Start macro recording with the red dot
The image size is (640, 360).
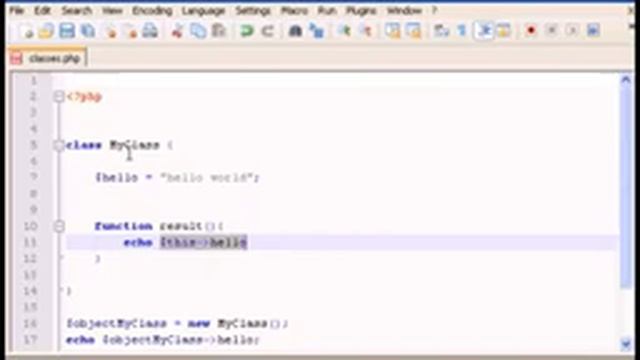click(x=531, y=31)
